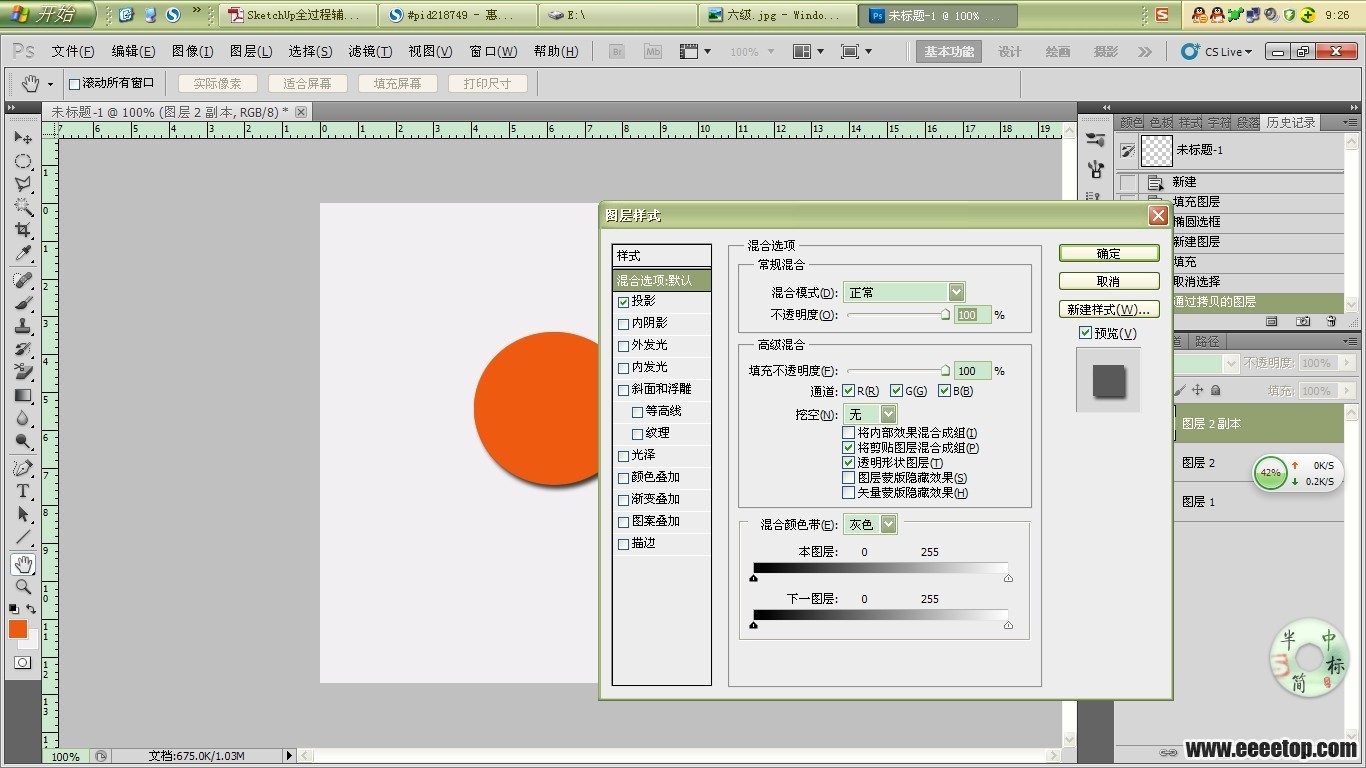Click the 不透明度 opacity slider

coord(897,314)
